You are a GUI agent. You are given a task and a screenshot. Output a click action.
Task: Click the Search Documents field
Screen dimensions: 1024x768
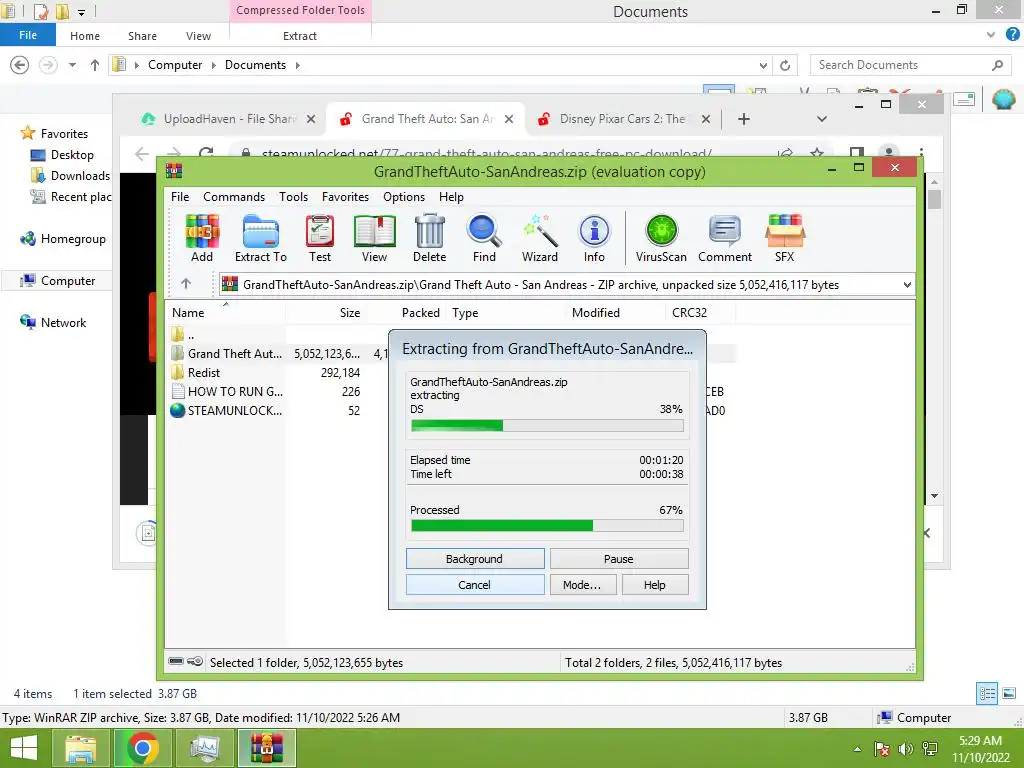(x=910, y=65)
